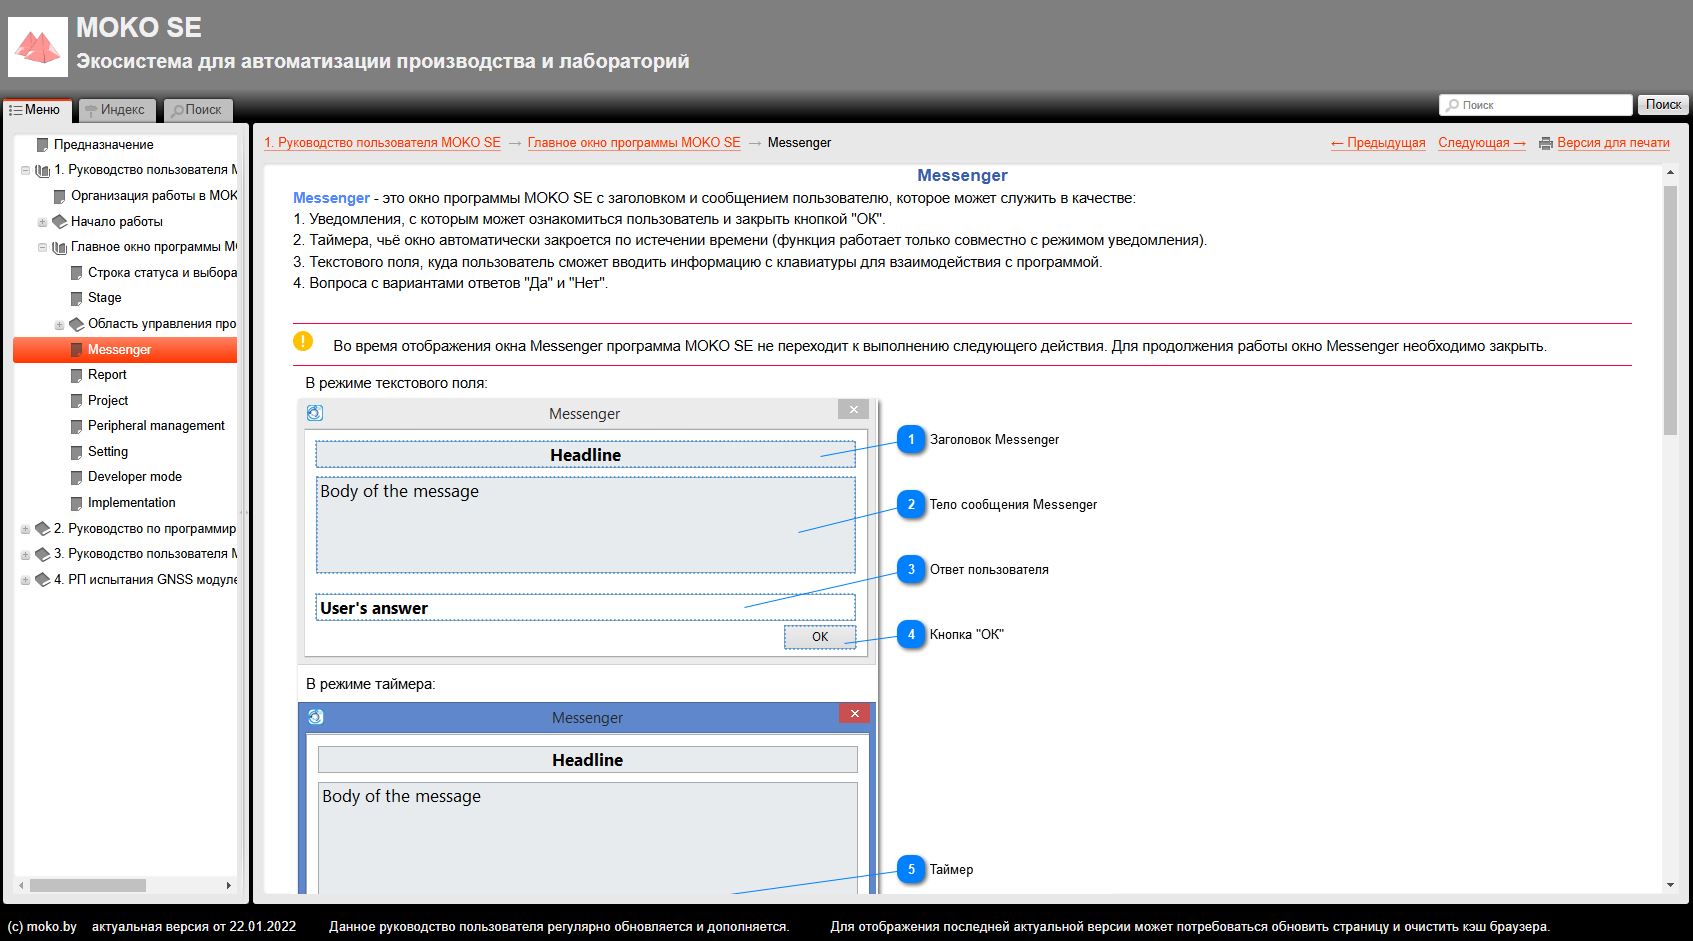
Task: Expand 2. Руководство по программир node
Action: (25, 529)
